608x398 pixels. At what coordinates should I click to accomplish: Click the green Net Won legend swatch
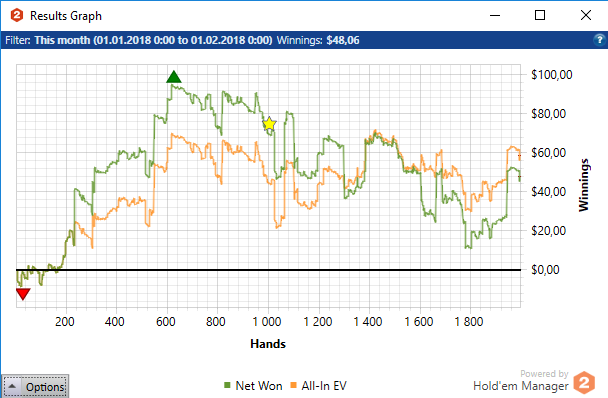pyautogui.click(x=227, y=385)
